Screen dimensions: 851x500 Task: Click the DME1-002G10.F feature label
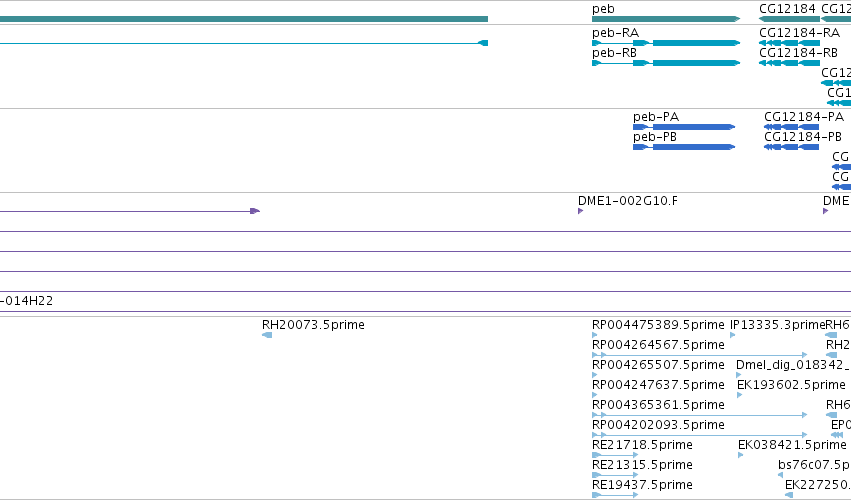627,201
